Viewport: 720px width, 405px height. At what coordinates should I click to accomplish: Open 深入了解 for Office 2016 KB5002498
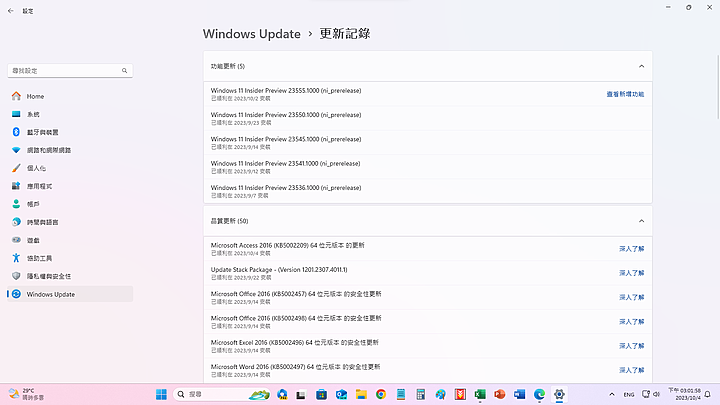click(631, 322)
